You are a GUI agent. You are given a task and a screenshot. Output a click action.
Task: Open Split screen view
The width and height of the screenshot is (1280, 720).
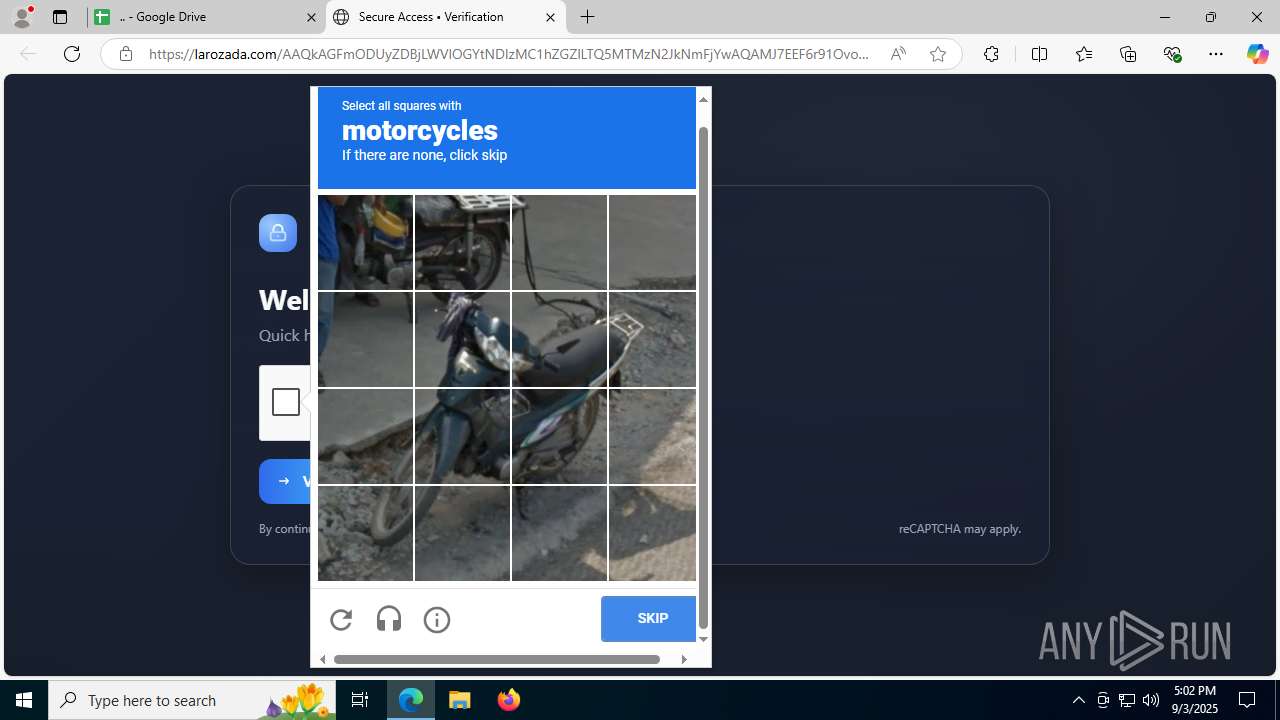tap(1039, 54)
